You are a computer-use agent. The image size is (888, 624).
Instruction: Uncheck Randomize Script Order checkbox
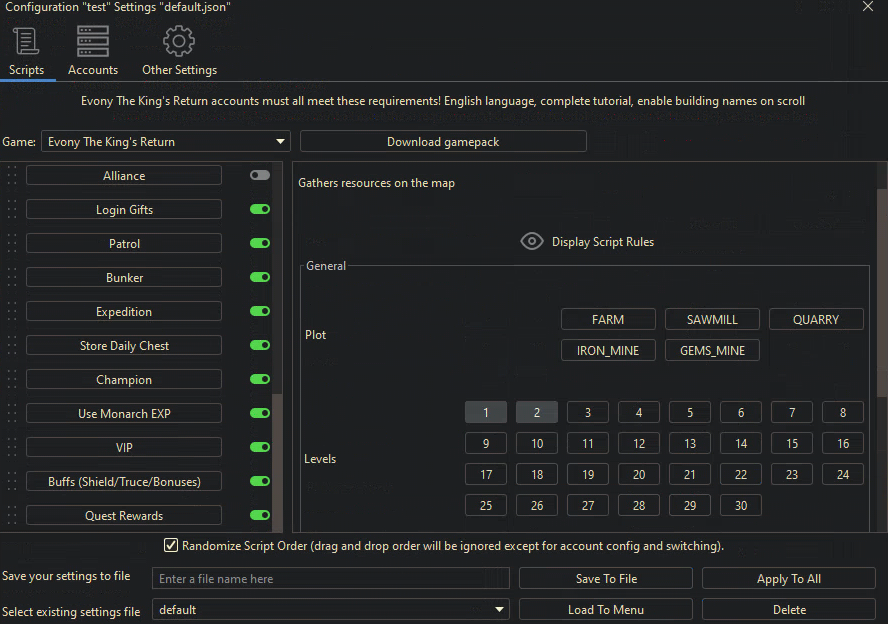[171, 546]
